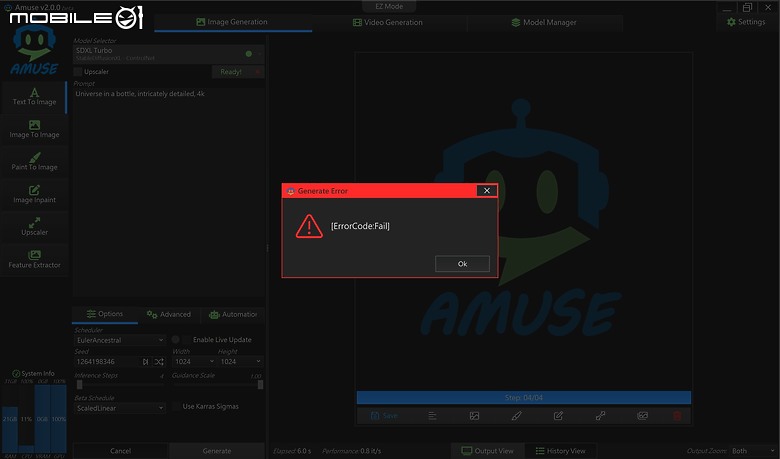Click the System Info checkmark icon
The height and width of the screenshot is (459, 780).
point(16,373)
